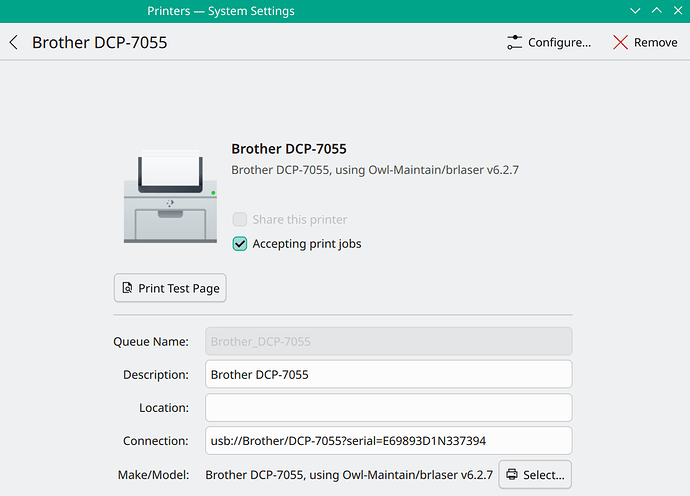Click the Configure sliders icon
690x496 pixels.
click(514, 43)
